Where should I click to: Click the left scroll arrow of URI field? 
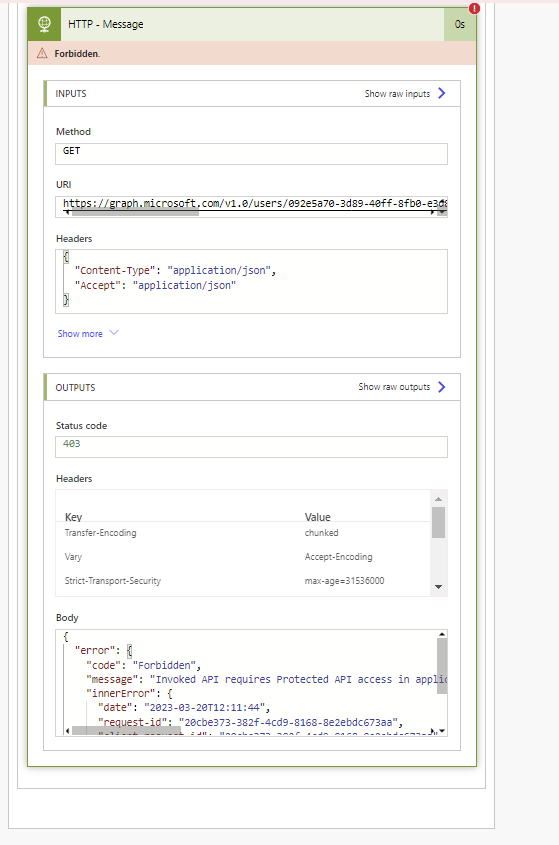coord(67,213)
